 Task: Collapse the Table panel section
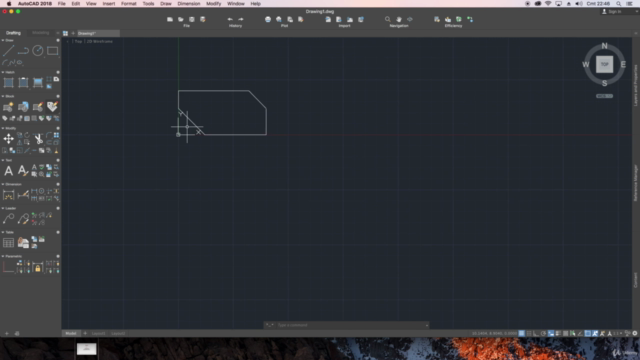(3, 232)
